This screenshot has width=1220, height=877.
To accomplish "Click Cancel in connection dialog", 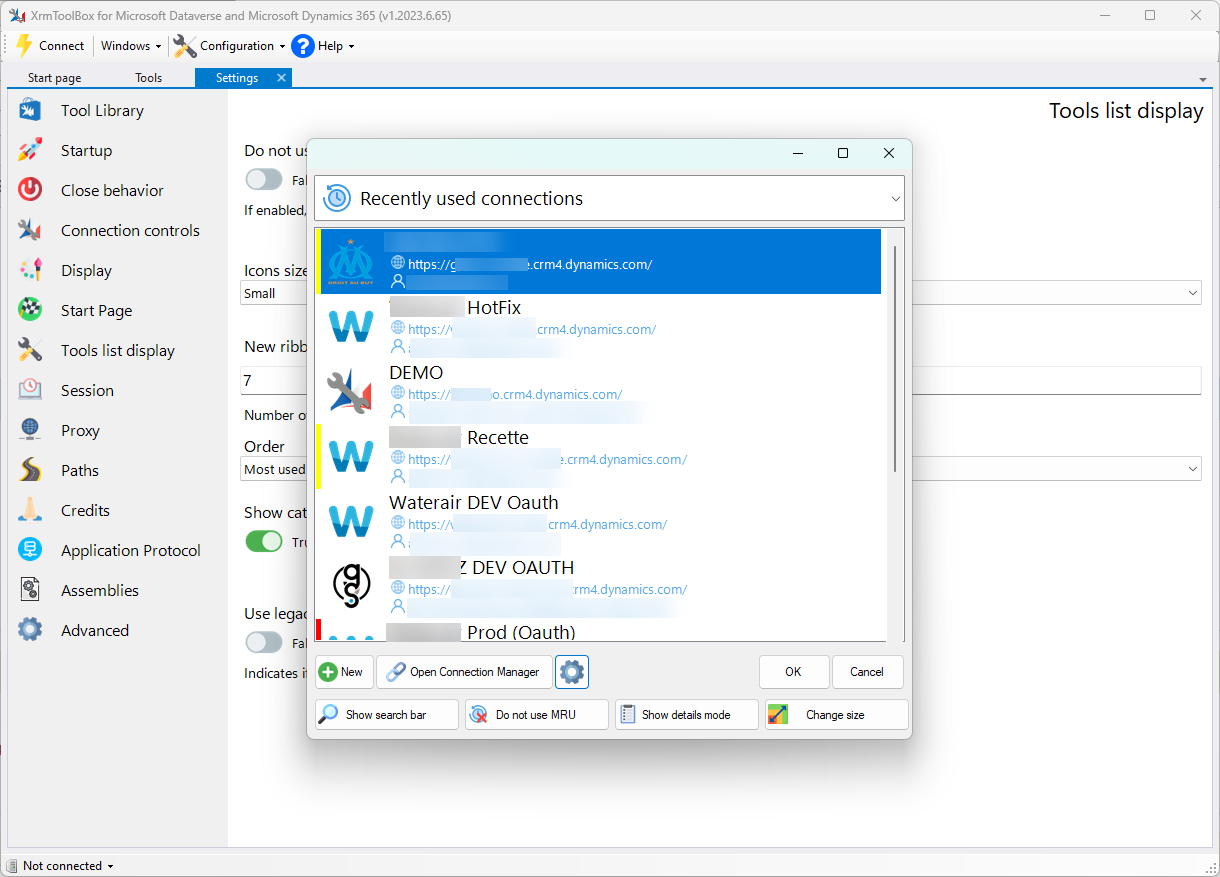I will [x=867, y=672].
